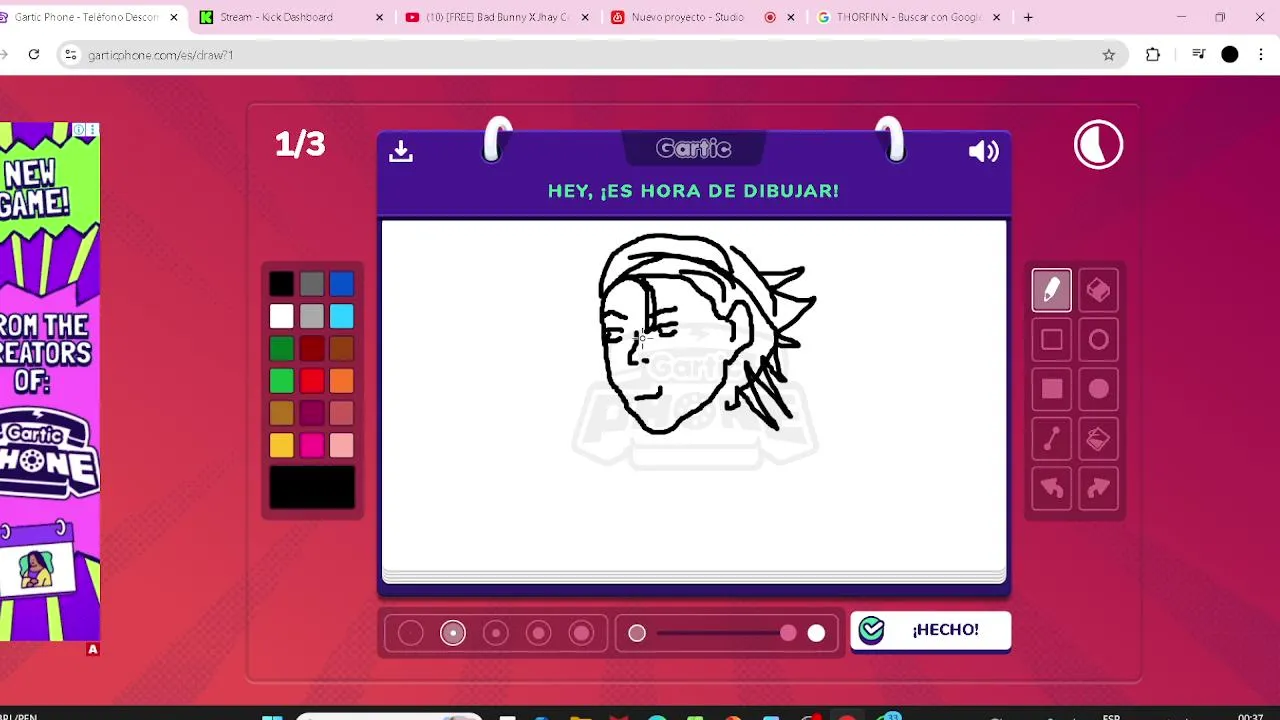Pick the dark gray color swatch

(x=312, y=285)
